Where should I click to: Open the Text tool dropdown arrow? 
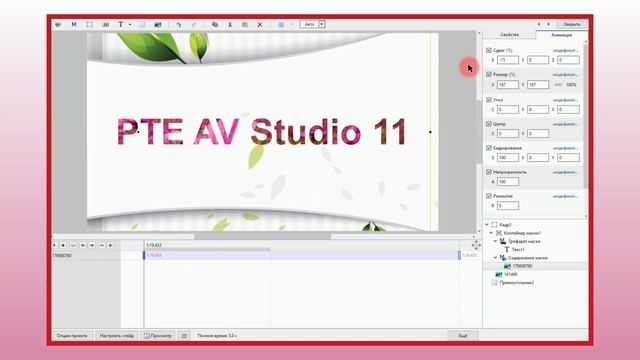click(130, 24)
